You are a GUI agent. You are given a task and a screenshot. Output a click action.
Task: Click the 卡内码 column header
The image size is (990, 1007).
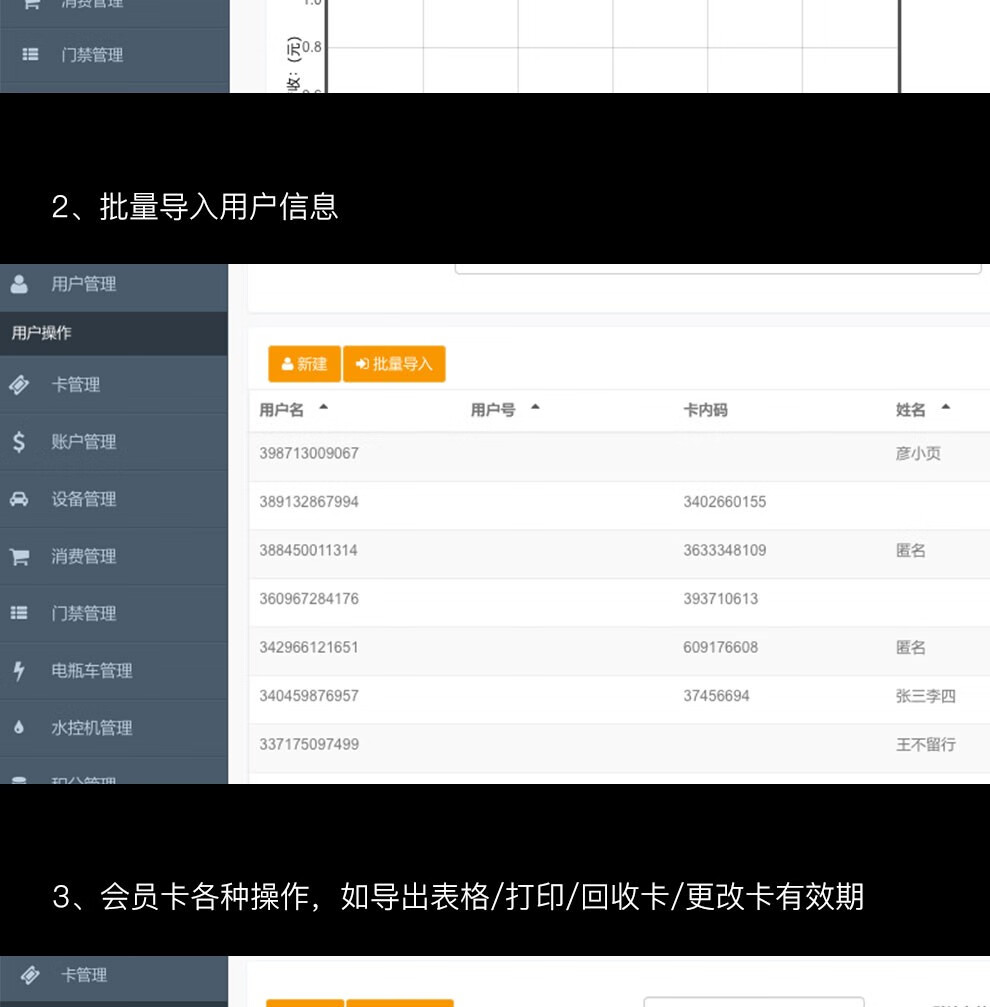705,410
